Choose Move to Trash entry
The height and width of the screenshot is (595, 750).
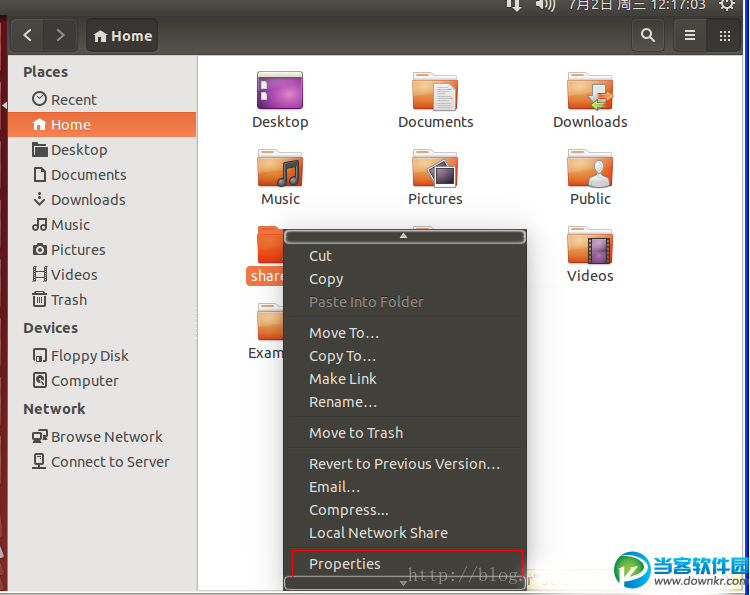click(405, 433)
